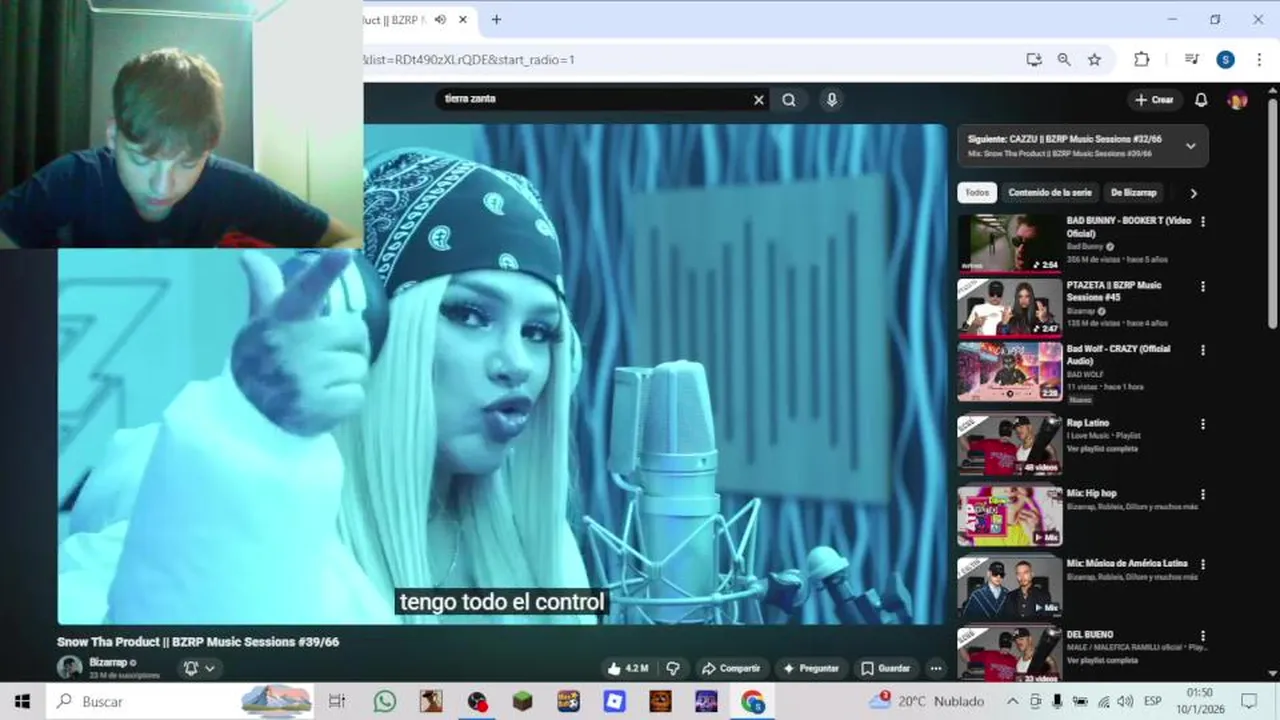Click the Bizarrap channel name

(108, 662)
